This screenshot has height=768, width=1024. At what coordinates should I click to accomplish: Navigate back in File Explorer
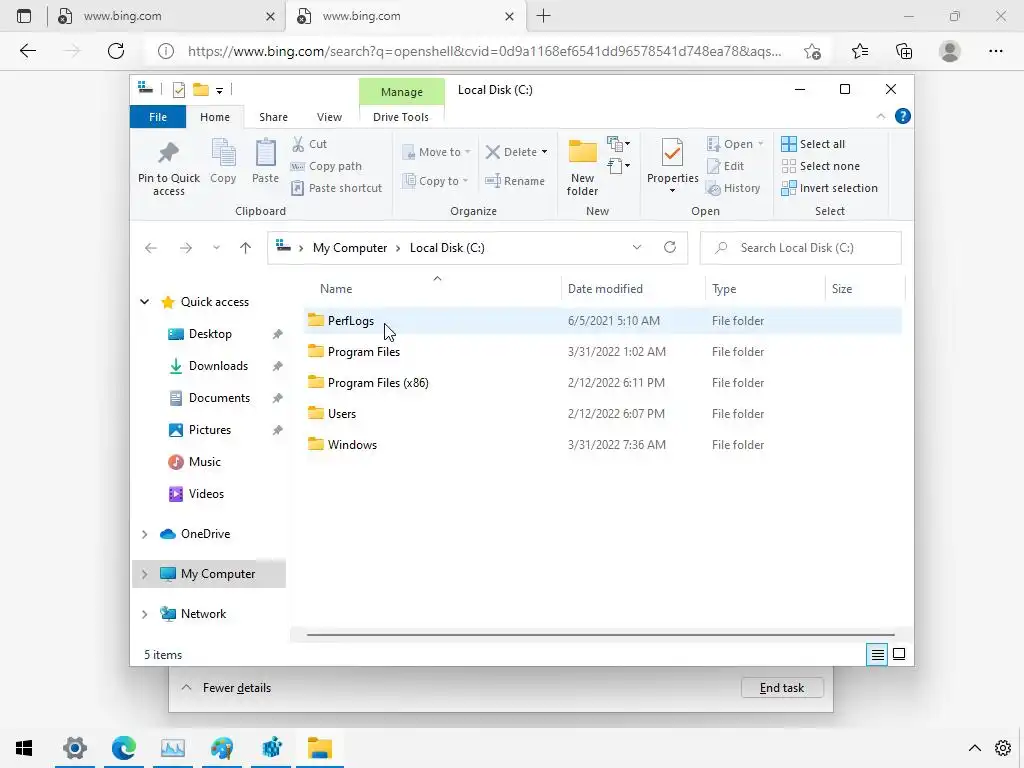tap(151, 248)
